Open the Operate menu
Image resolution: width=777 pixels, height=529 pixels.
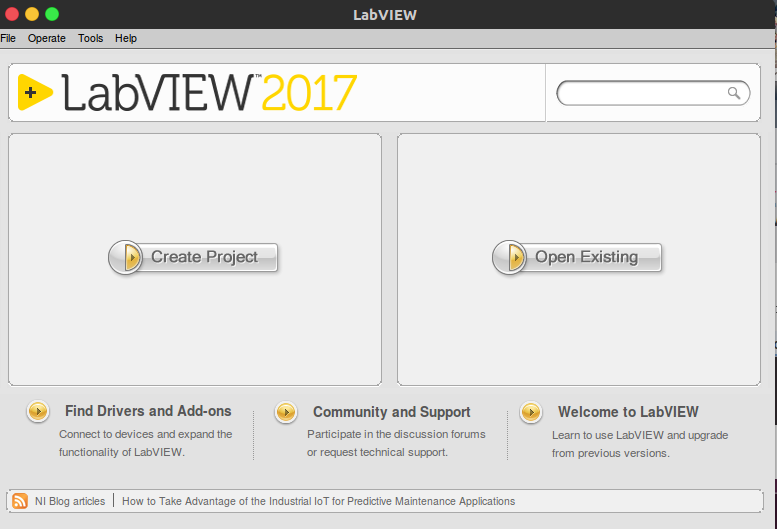[47, 38]
